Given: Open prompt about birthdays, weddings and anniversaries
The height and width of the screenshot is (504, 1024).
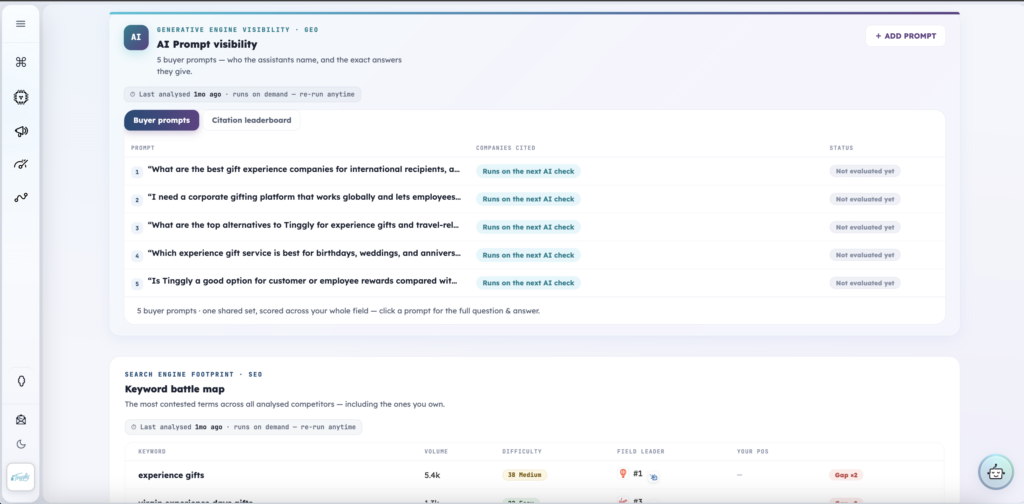Looking at the screenshot, I should (x=304, y=253).
